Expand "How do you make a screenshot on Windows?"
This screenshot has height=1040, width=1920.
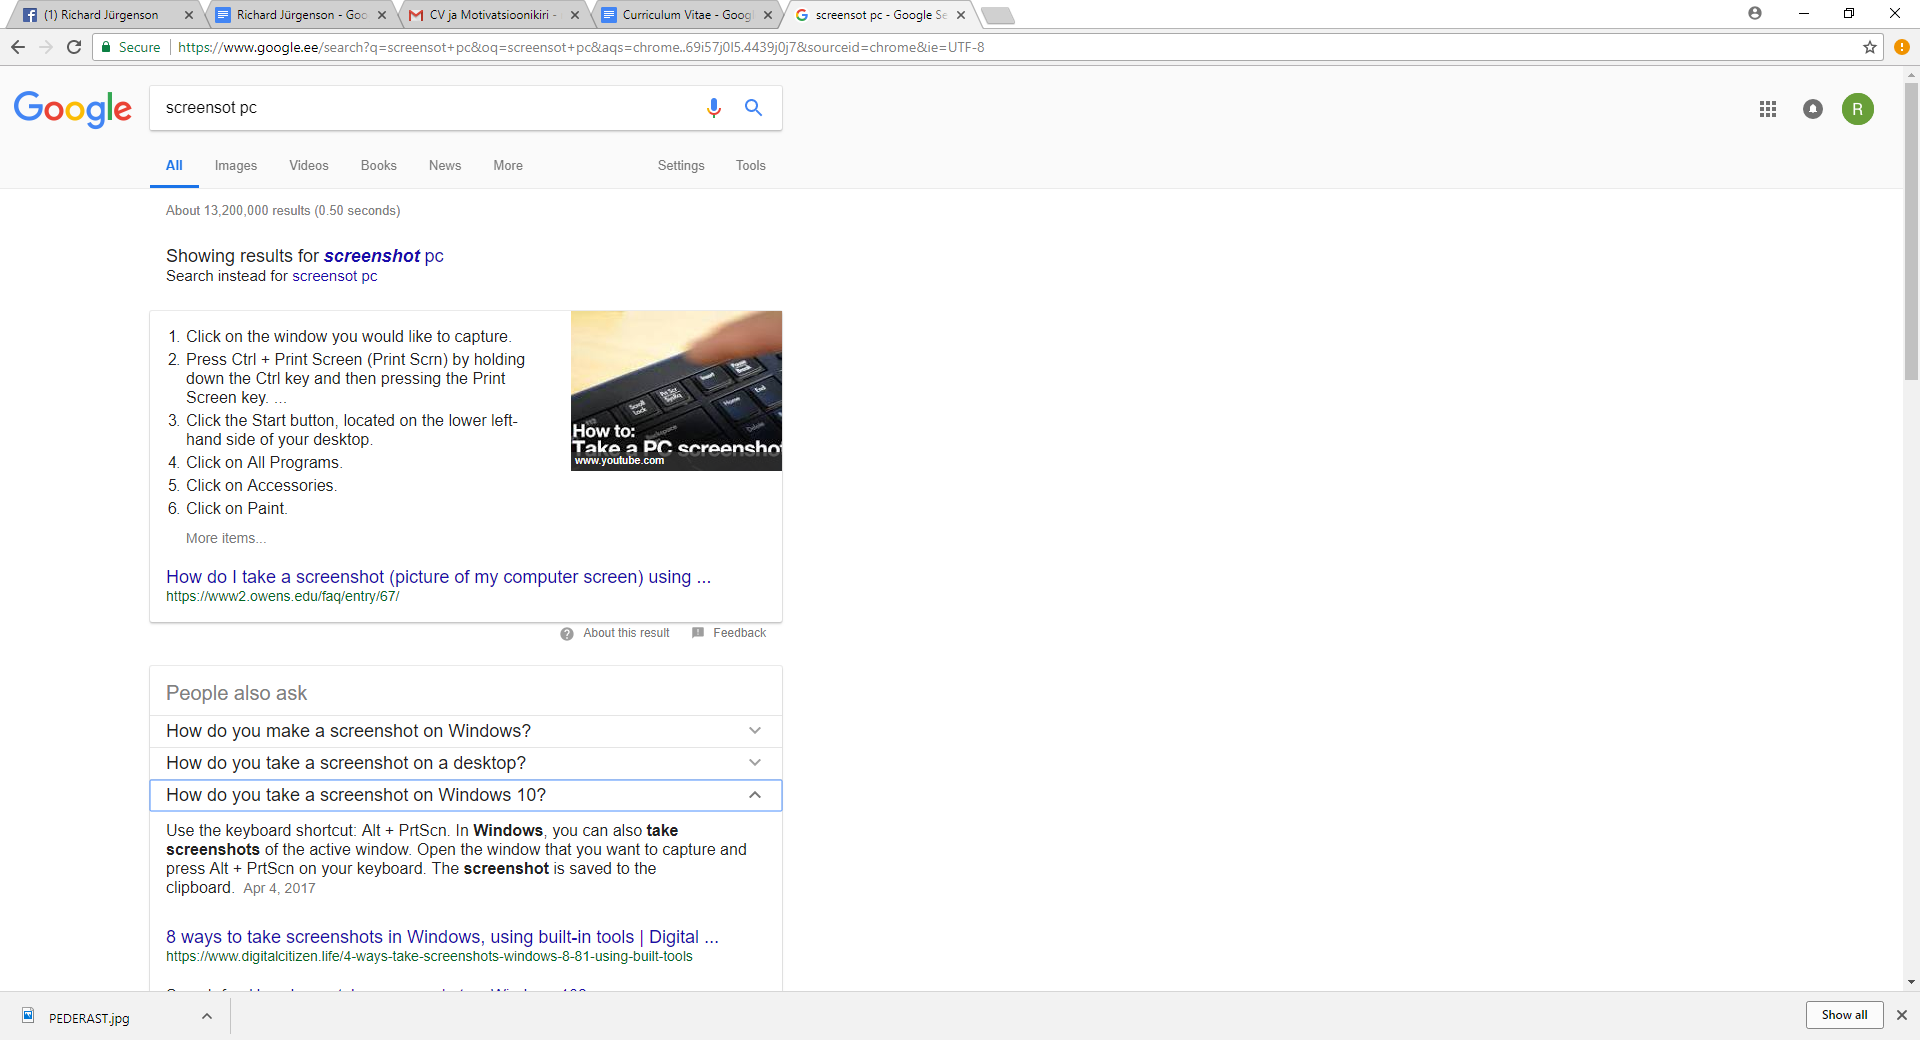pyautogui.click(x=466, y=731)
